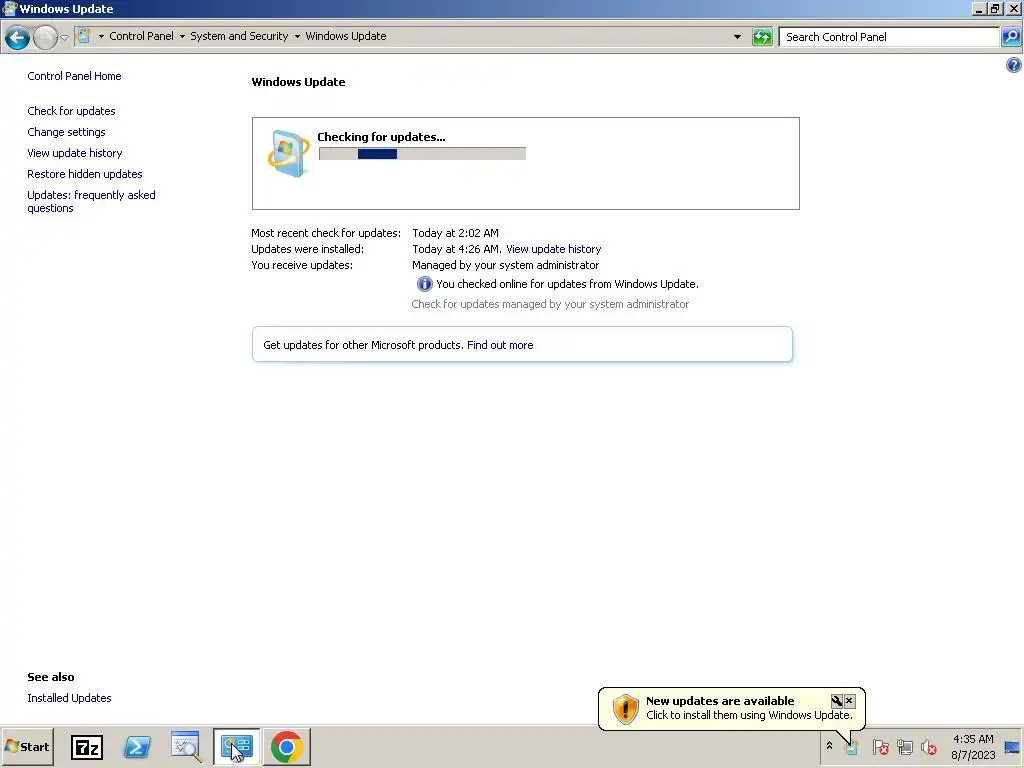Image resolution: width=1024 pixels, height=768 pixels.
Task: Click the Windows Update shield icon in panel
Action: point(288,153)
